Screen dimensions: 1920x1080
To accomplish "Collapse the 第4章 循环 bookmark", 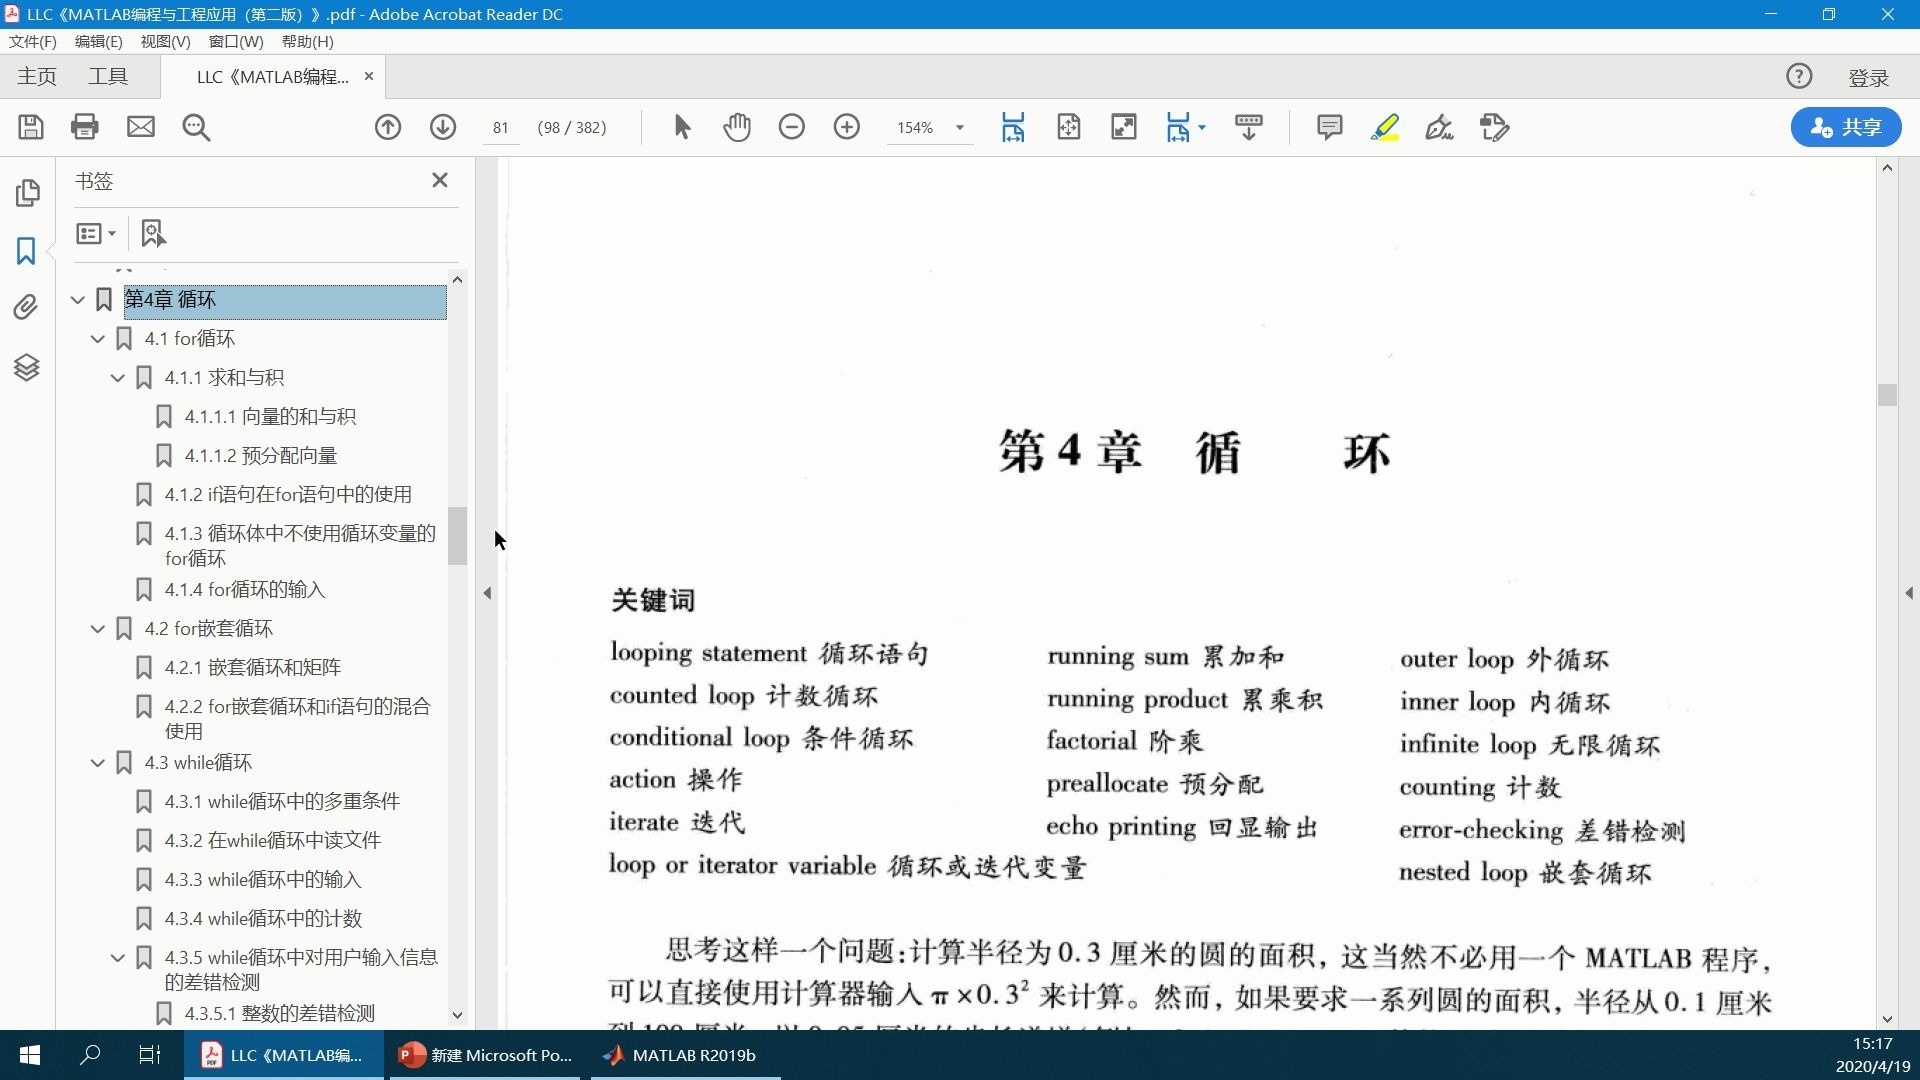I will click(77, 299).
